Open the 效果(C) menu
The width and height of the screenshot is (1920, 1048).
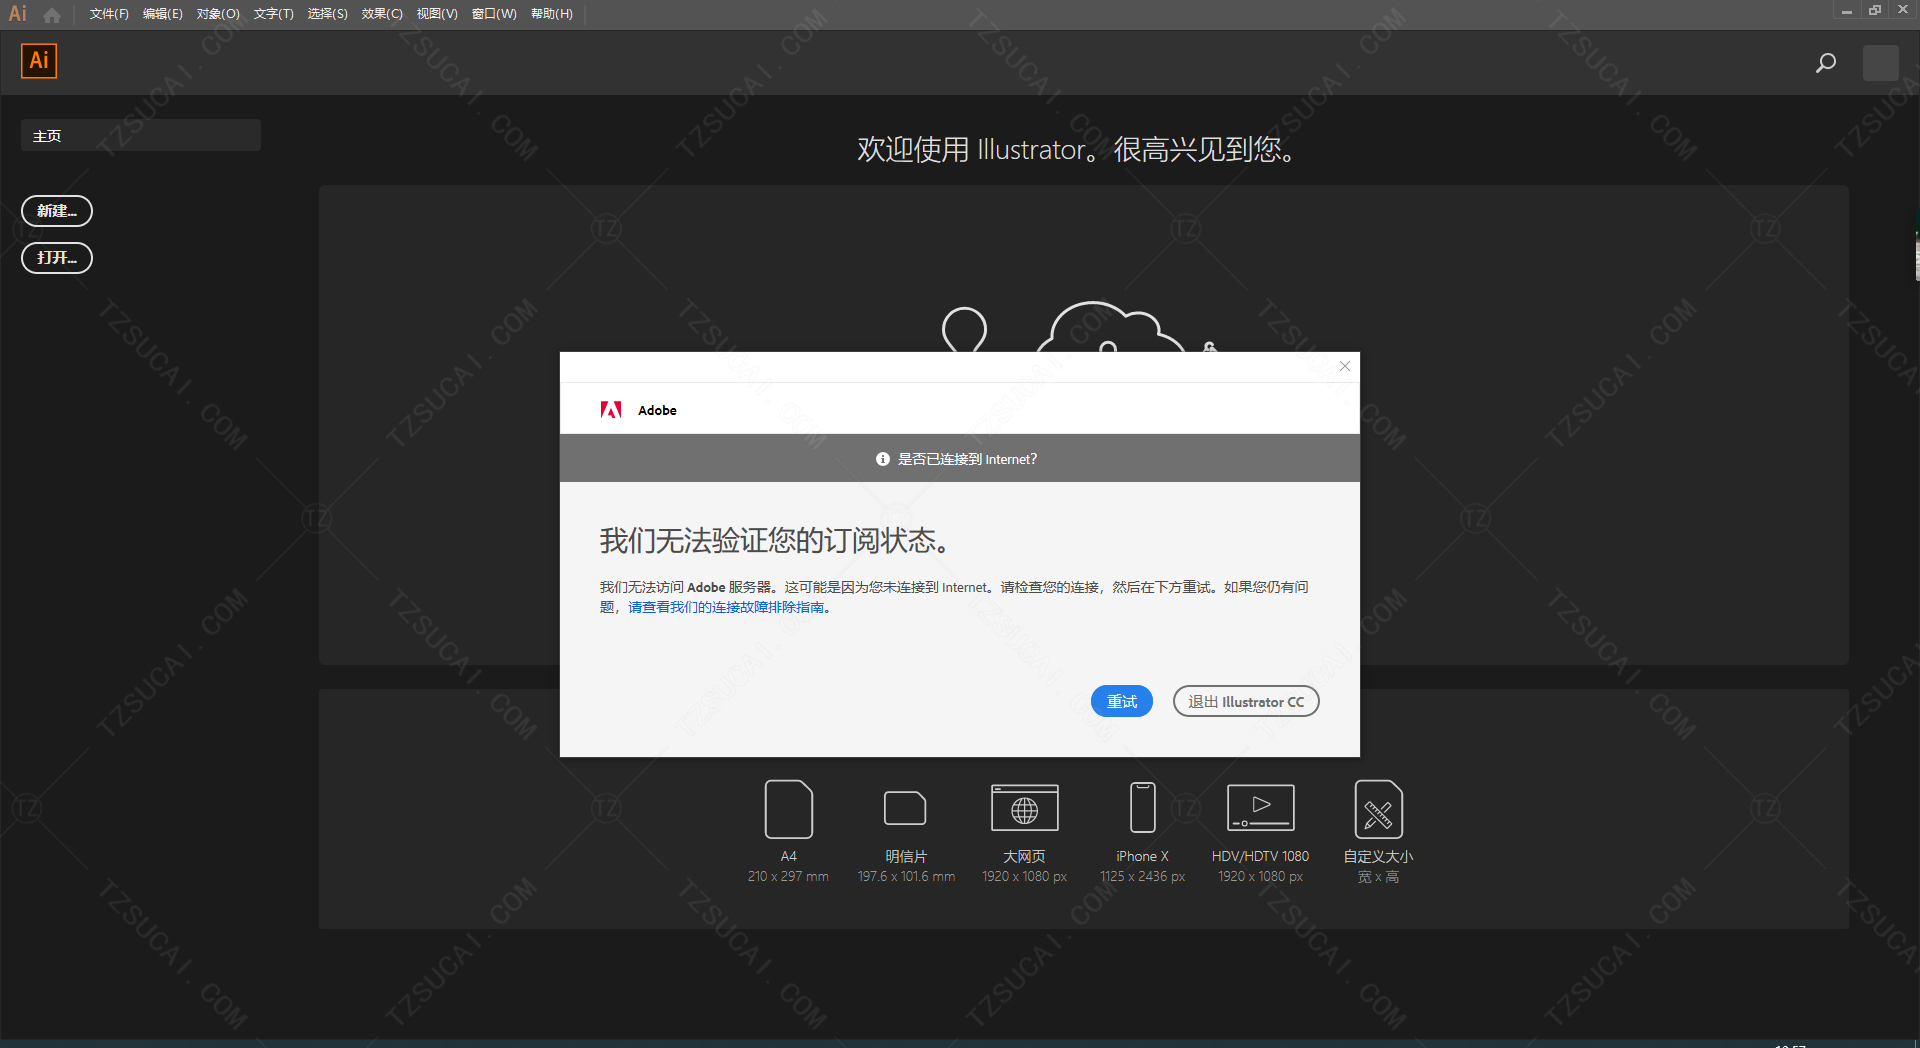pos(382,14)
